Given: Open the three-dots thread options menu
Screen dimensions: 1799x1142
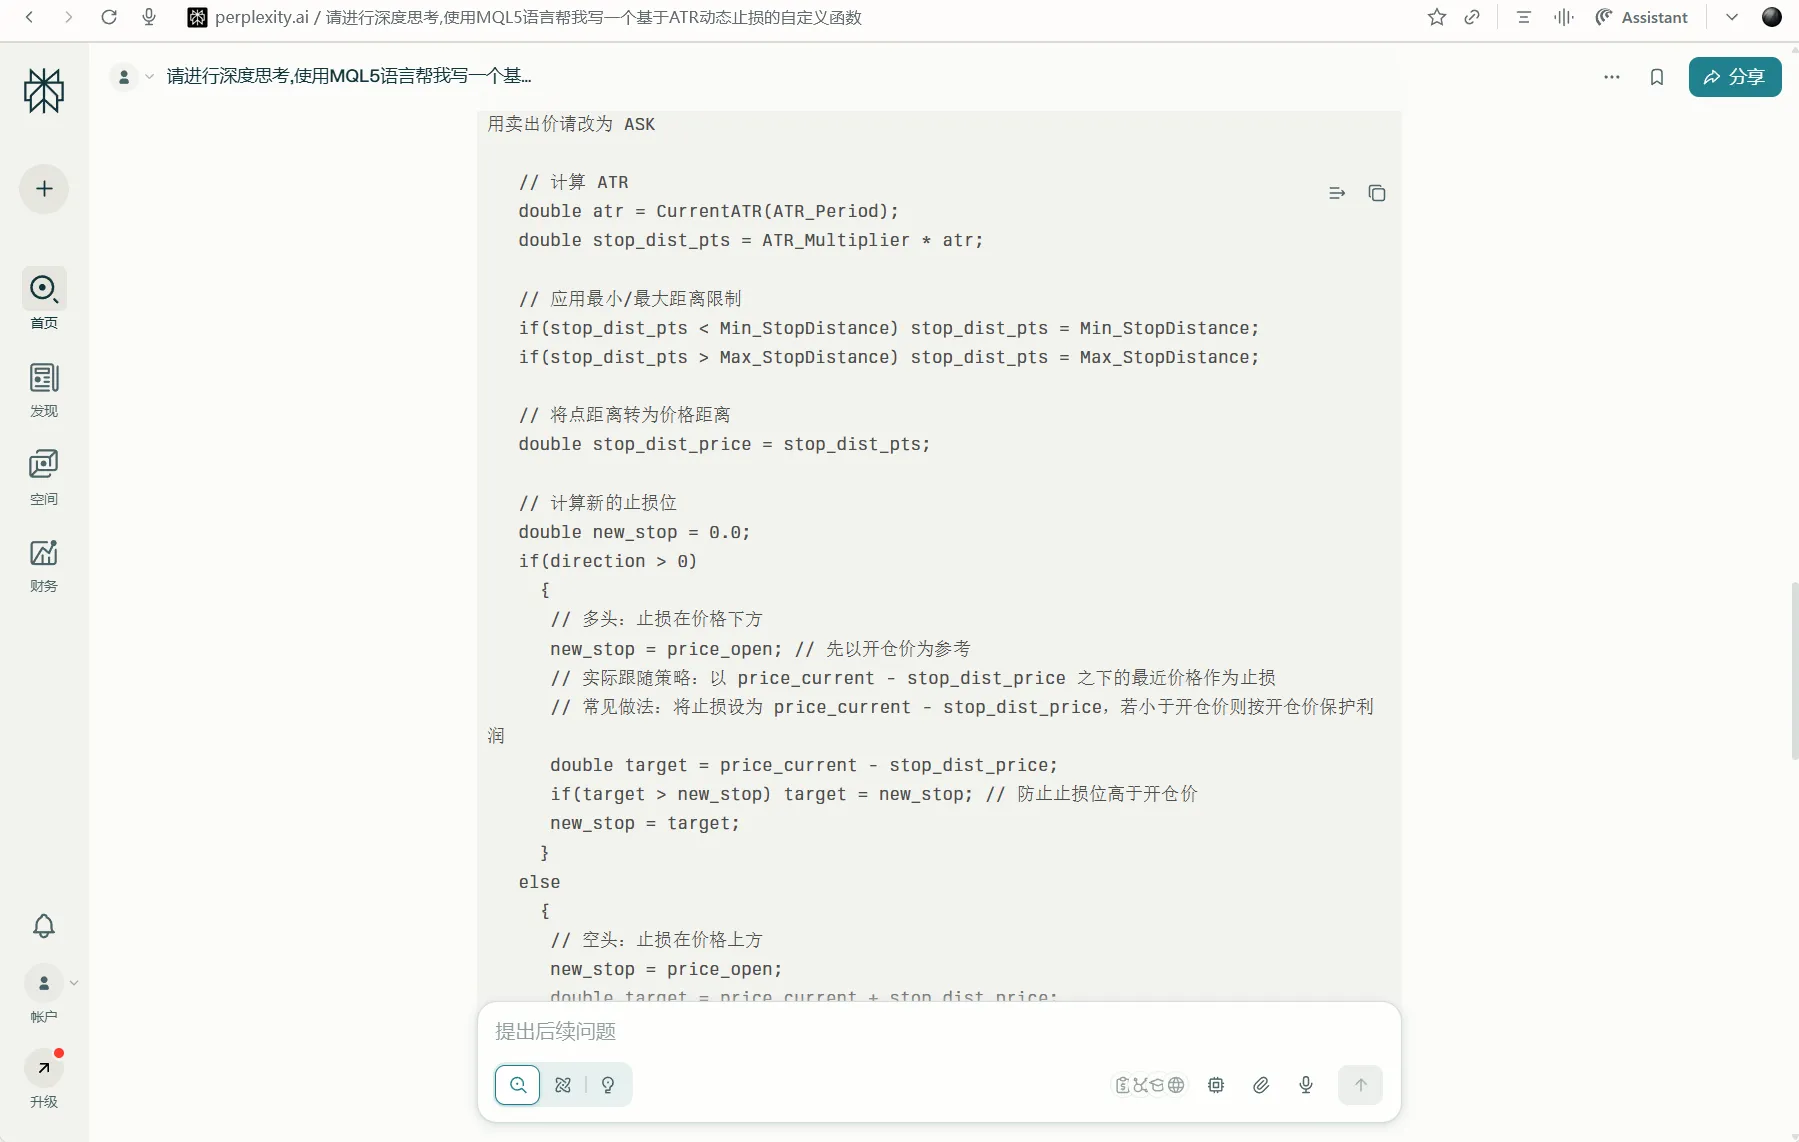Looking at the screenshot, I should [x=1611, y=77].
